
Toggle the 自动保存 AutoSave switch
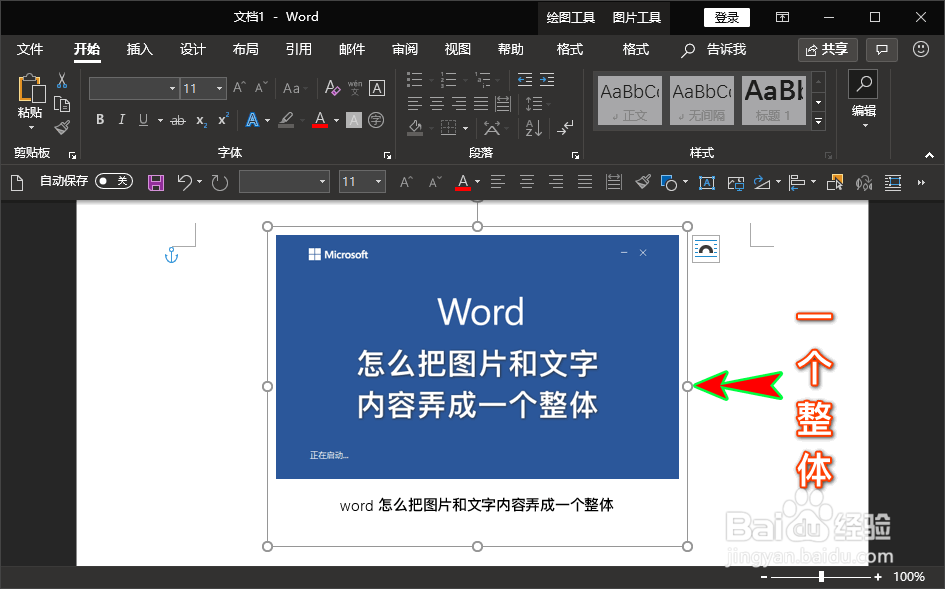(114, 181)
